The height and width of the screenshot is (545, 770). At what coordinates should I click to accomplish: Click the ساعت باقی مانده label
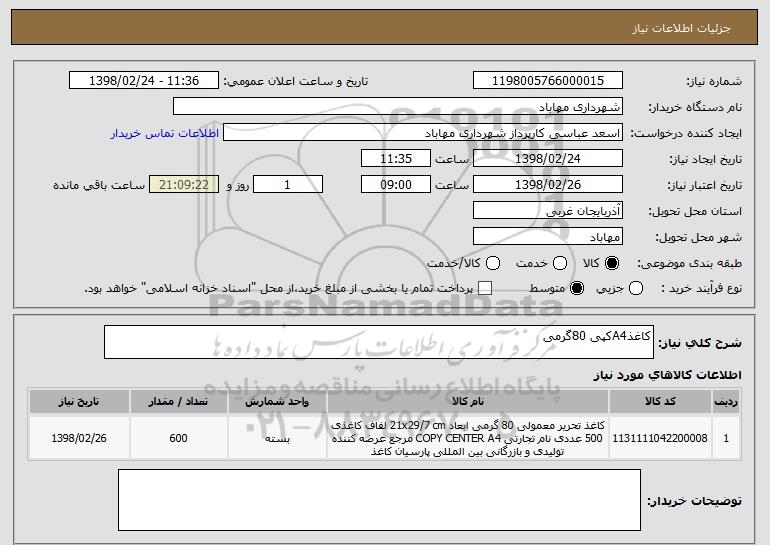coord(99,185)
